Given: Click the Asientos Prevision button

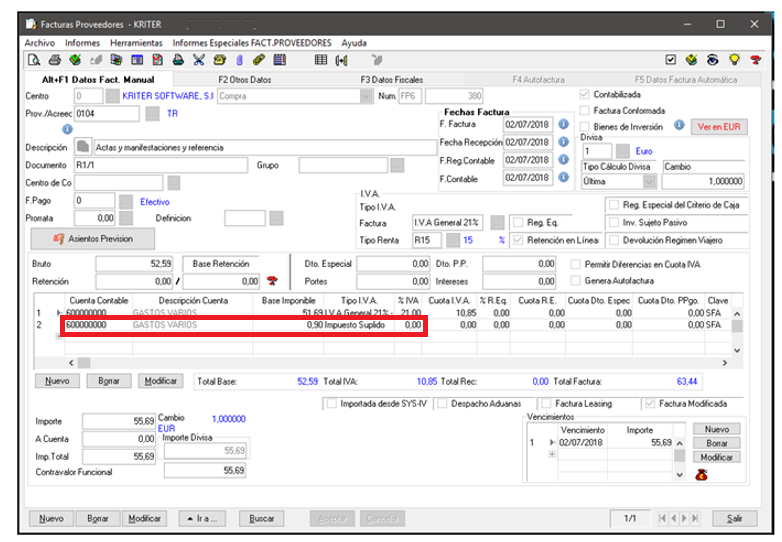Looking at the screenshot, I should tap(95, 239).
